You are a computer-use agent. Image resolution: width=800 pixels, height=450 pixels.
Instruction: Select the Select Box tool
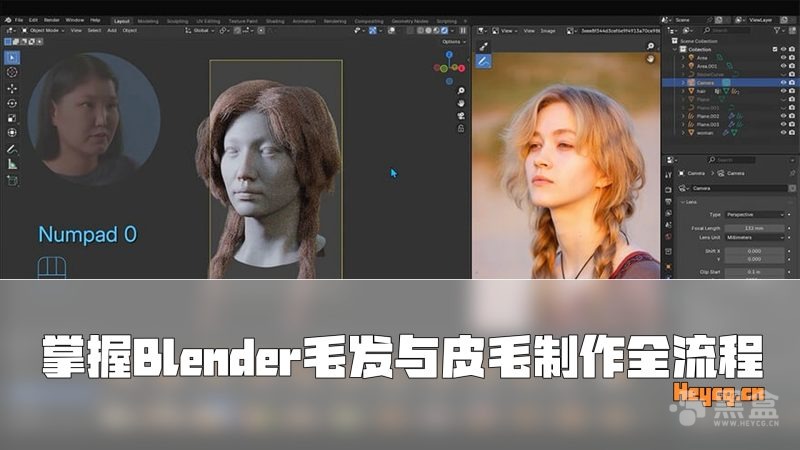tap(12, 57)
